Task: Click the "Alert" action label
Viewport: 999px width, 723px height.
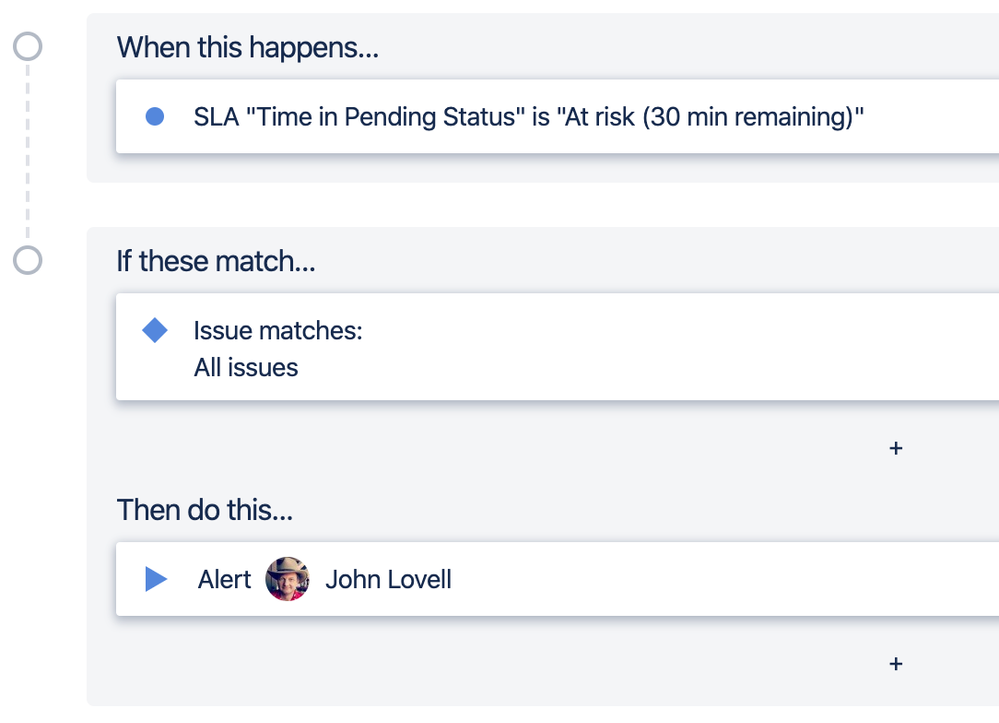Action: 224,580
